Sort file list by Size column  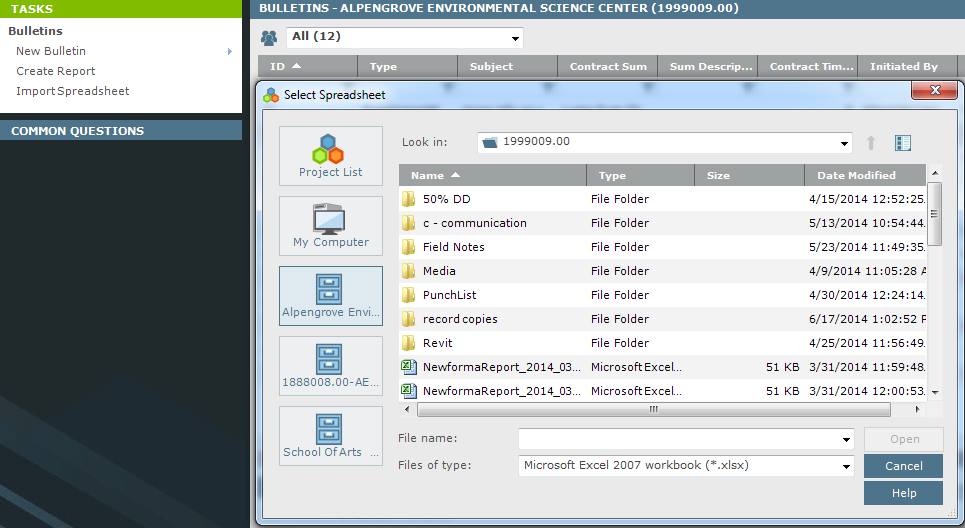(x=750, y=175)
